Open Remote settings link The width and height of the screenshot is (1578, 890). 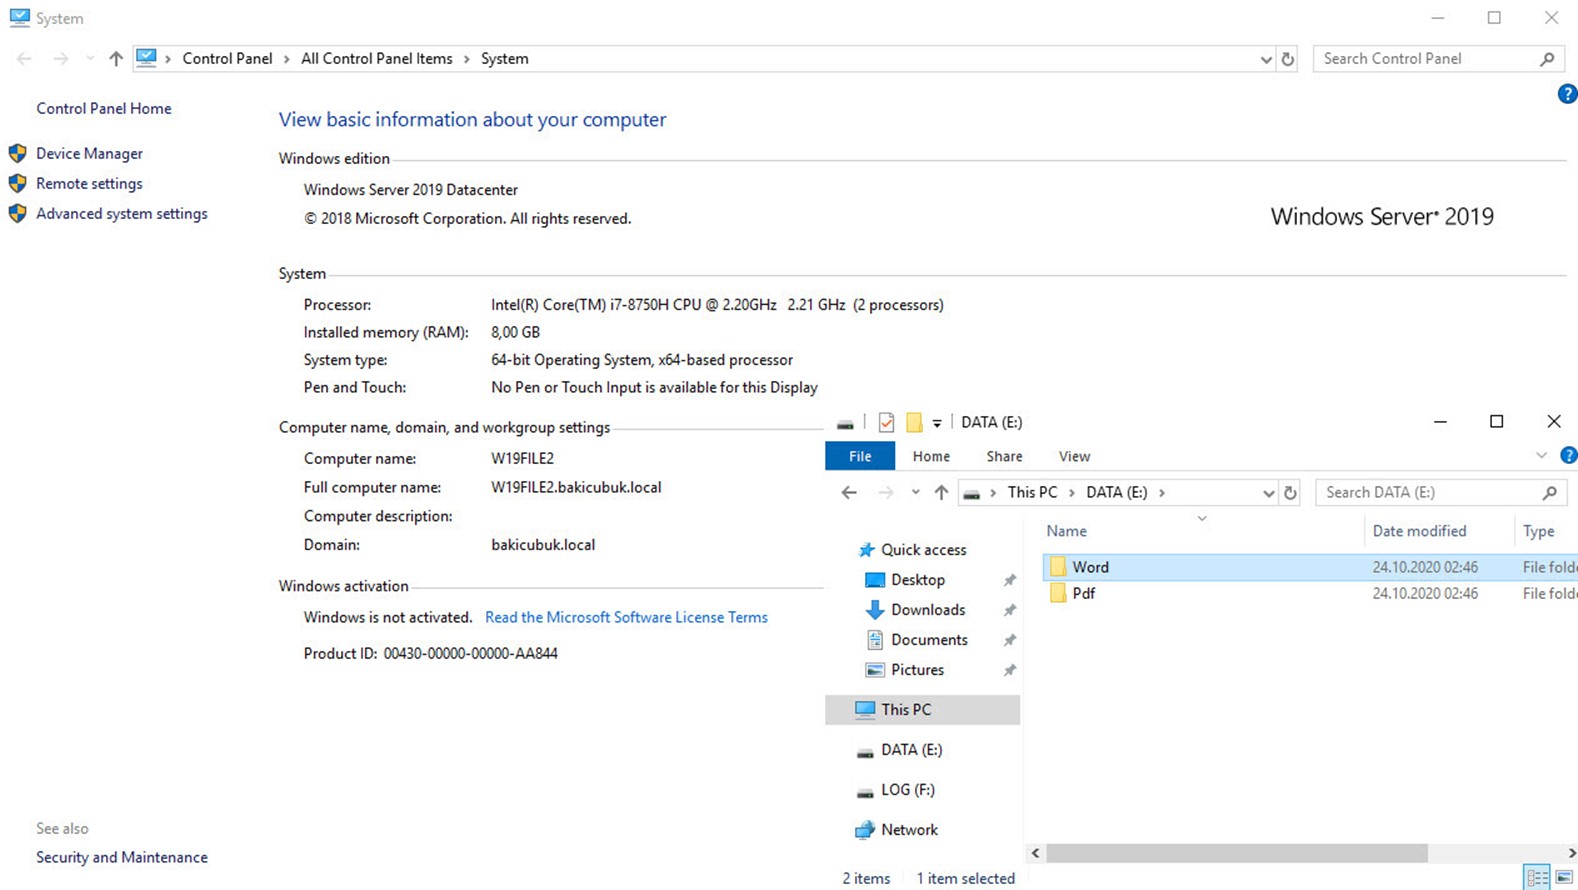click(x=89, y=183)
